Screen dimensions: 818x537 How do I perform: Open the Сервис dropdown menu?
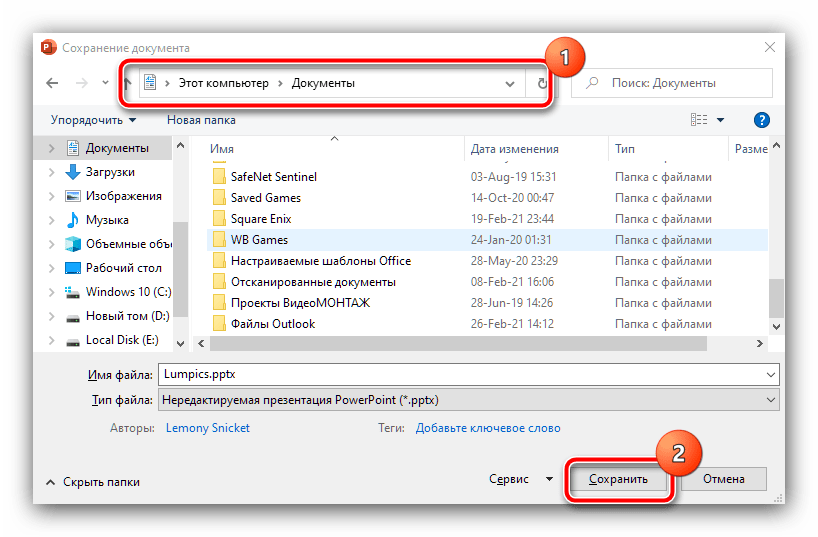(x=520, y=479)
